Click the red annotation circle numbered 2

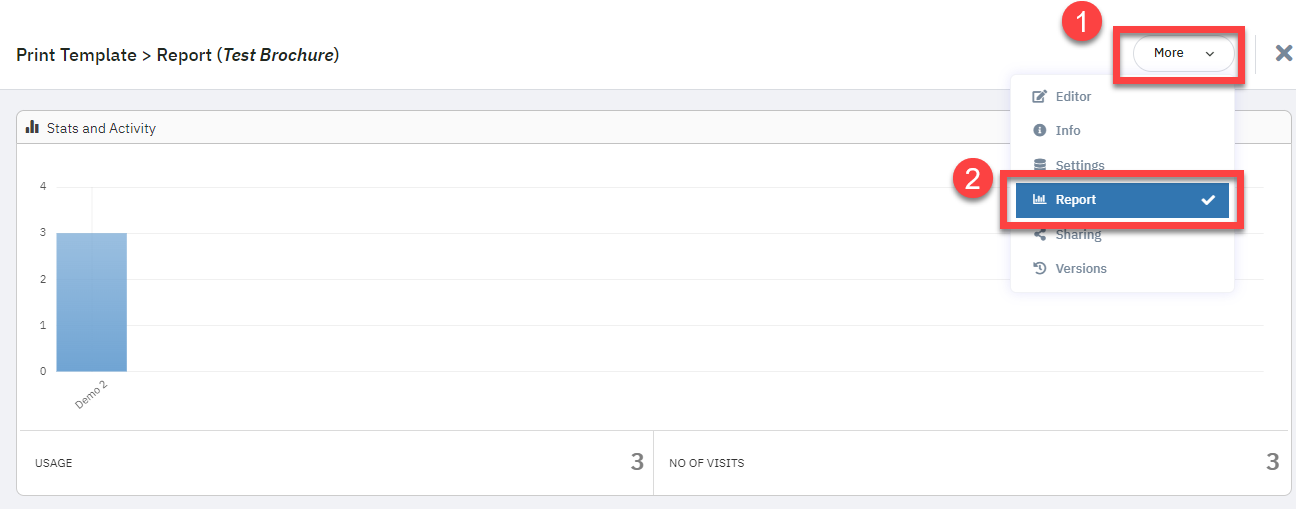click(x=973, y=181)
